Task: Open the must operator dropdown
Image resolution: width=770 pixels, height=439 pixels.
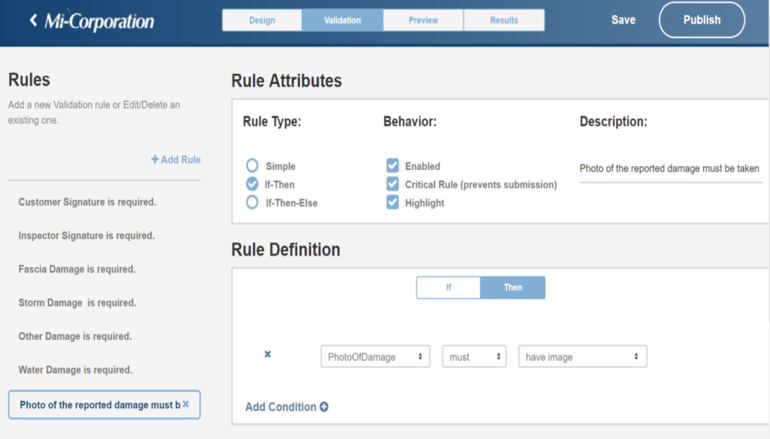Action: (x=474, y=357)
